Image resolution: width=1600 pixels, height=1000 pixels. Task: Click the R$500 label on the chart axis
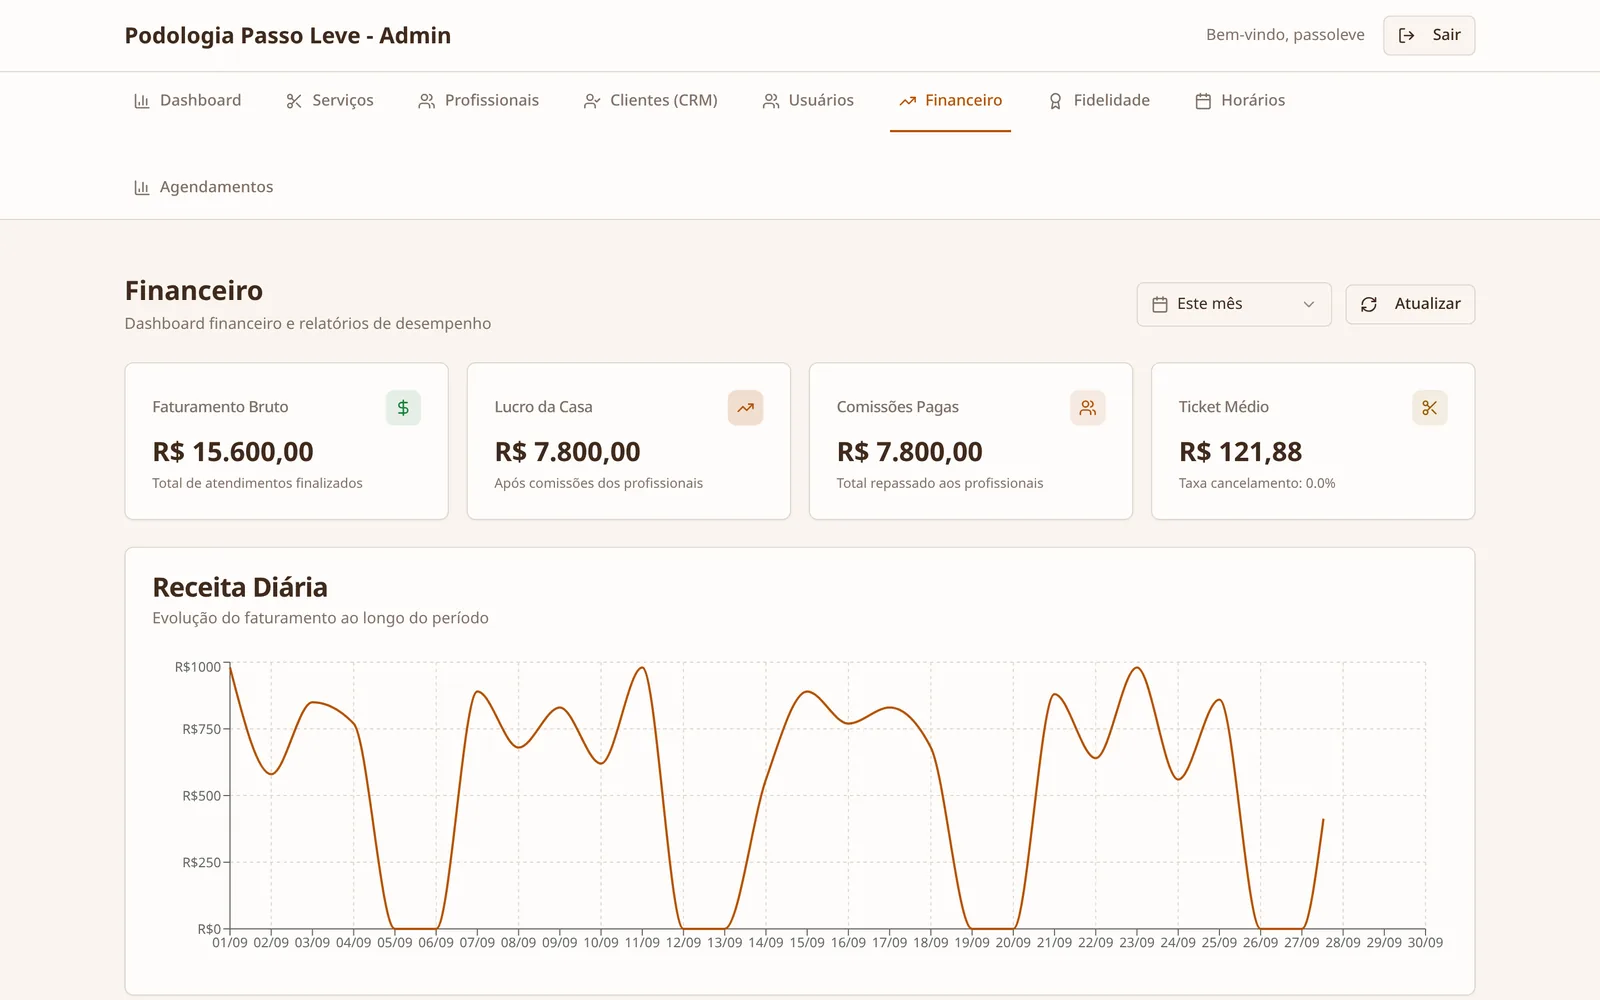point(202,796)
